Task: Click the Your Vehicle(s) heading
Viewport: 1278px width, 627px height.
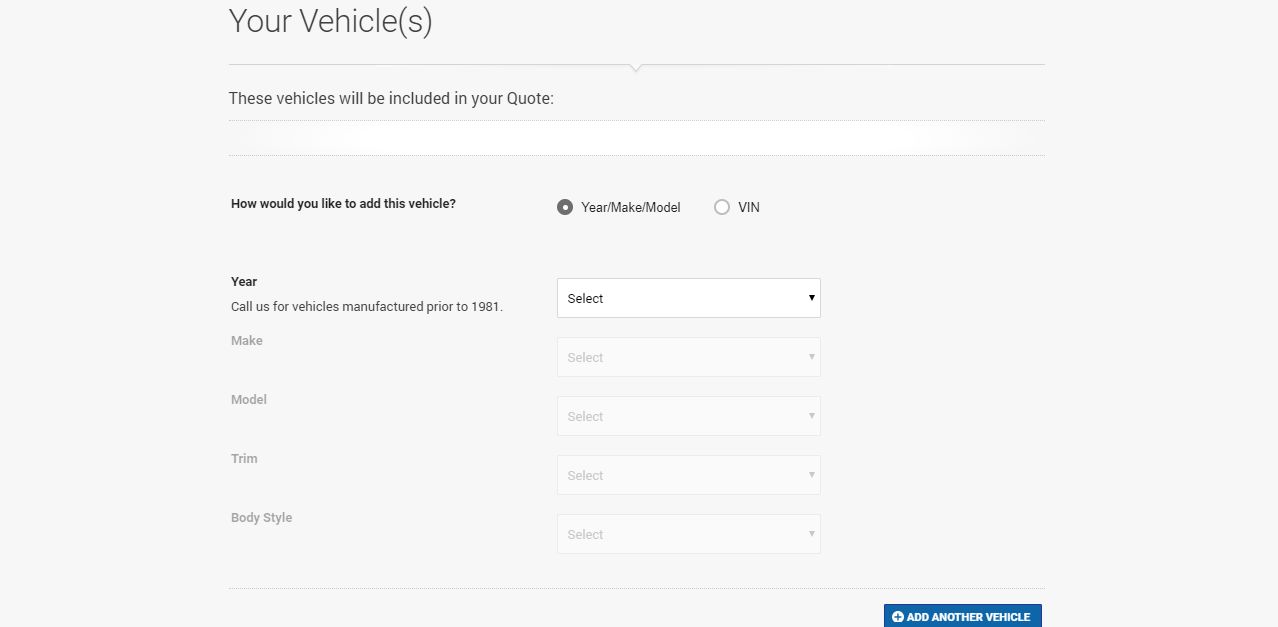Action: (331, 20)
